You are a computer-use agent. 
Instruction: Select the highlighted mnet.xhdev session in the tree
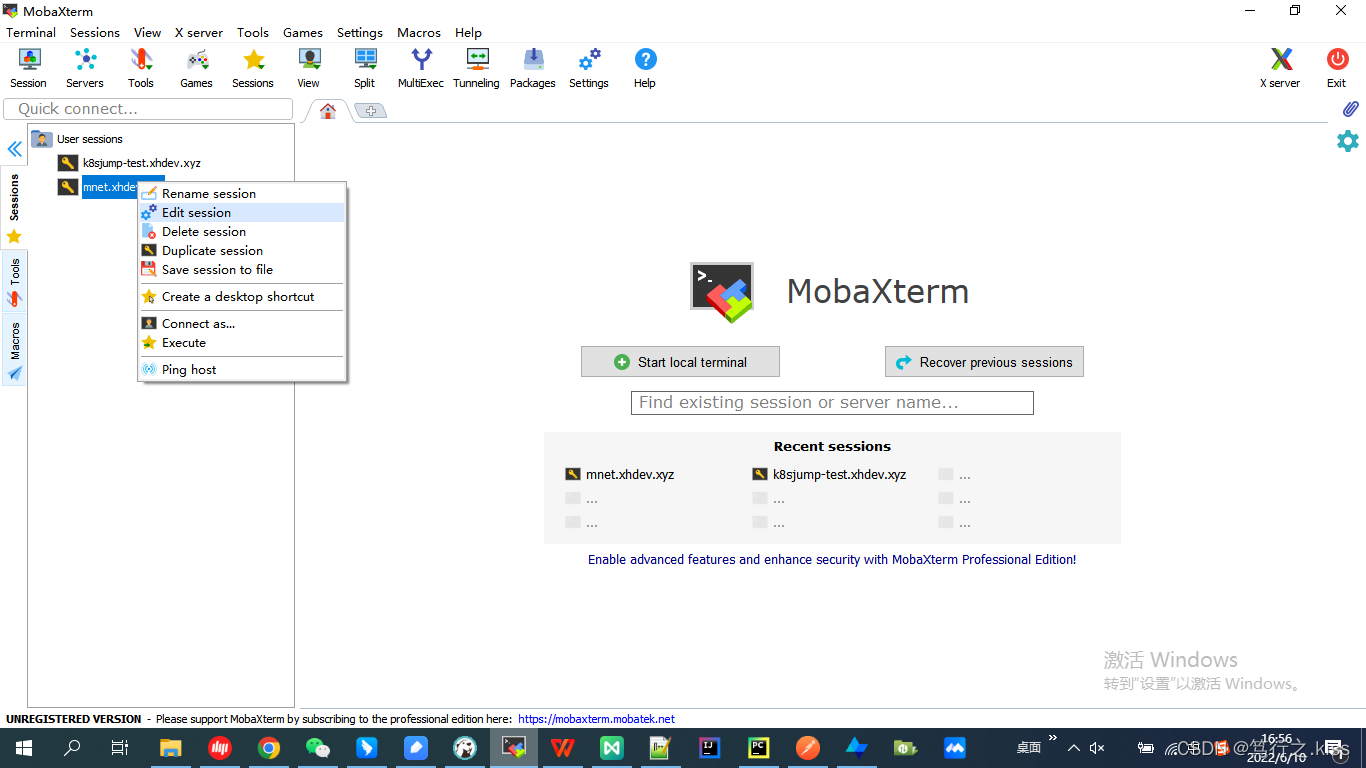110,187
